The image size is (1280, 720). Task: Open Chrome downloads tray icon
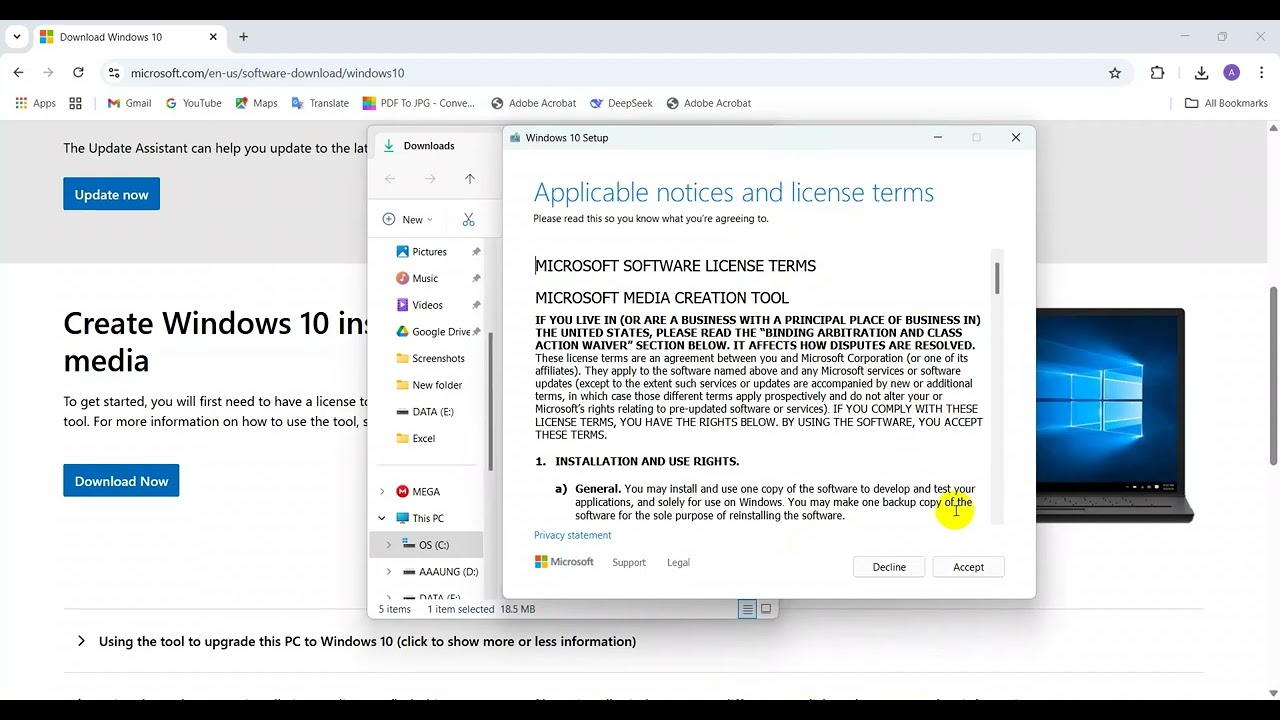coord(1202,73)
